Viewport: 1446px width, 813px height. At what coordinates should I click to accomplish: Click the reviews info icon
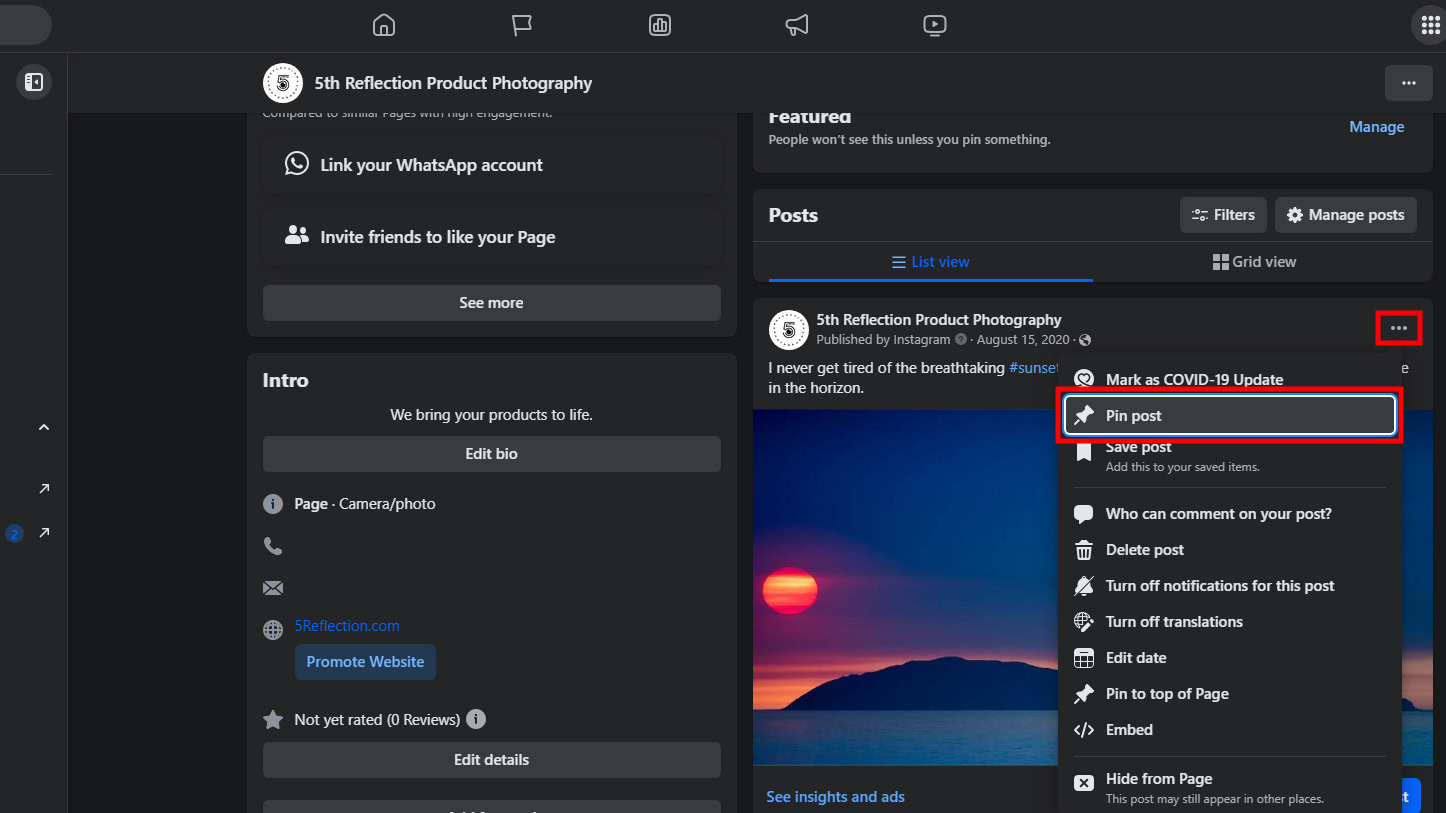click(x=476, y=719)
